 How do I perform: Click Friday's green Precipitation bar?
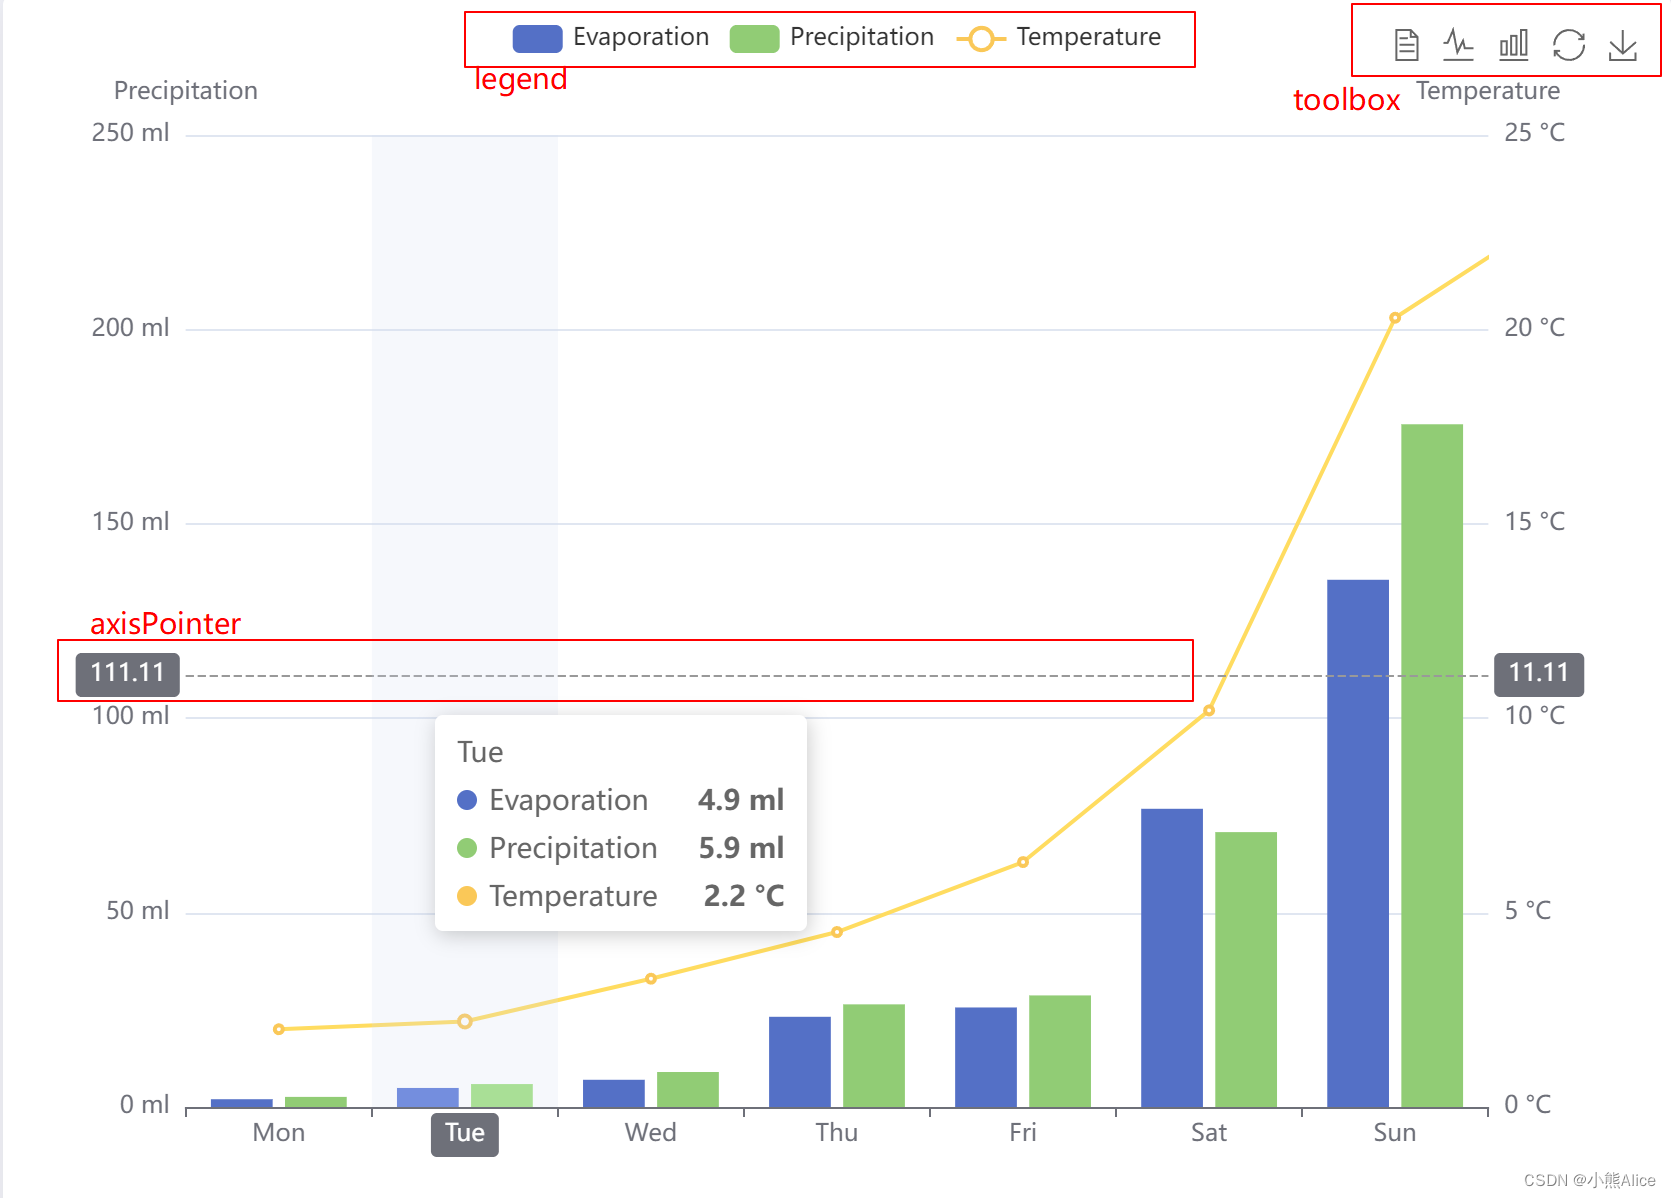(1060, 1051)
